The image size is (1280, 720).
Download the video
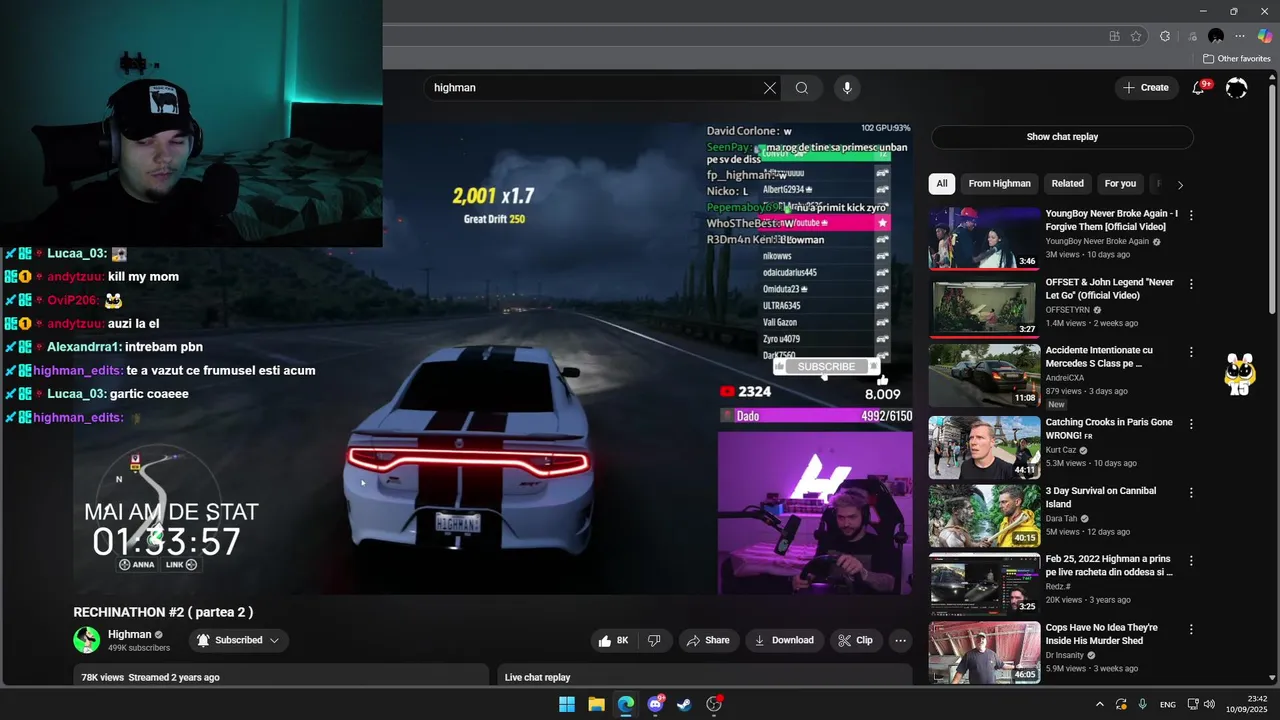pyautogui.click(x=784, y=640)
